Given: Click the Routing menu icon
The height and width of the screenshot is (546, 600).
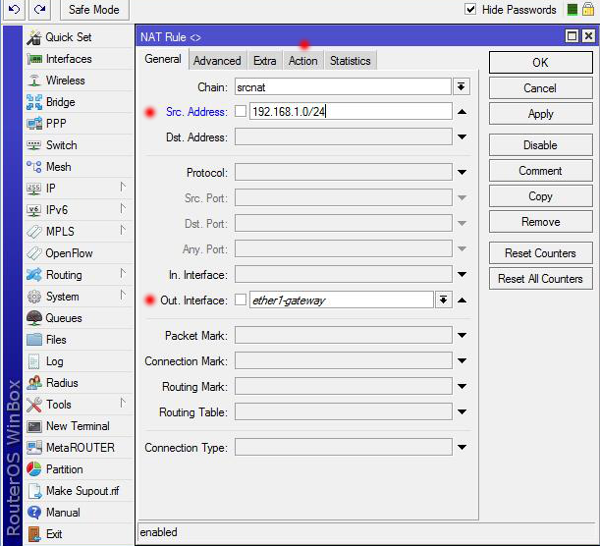Looking at the screenshot, I should [34, 275].
